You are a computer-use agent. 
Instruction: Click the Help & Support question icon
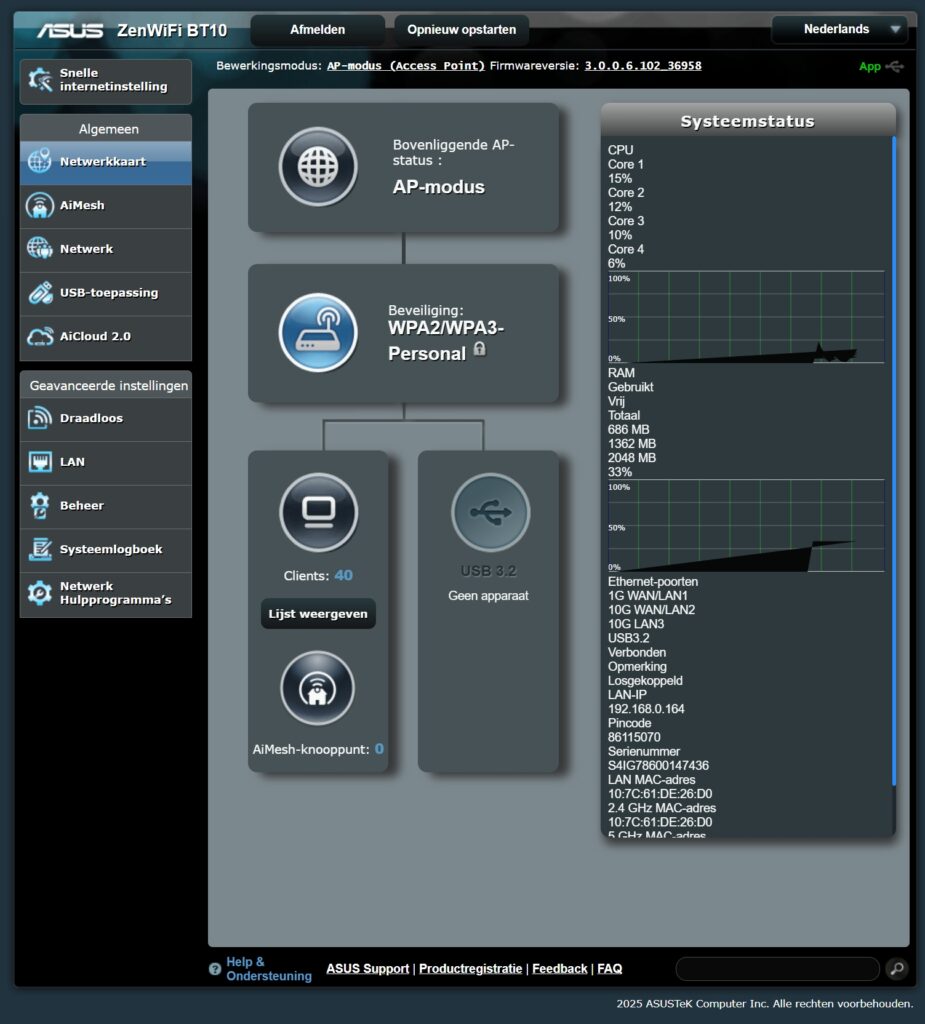click(214, 969)
